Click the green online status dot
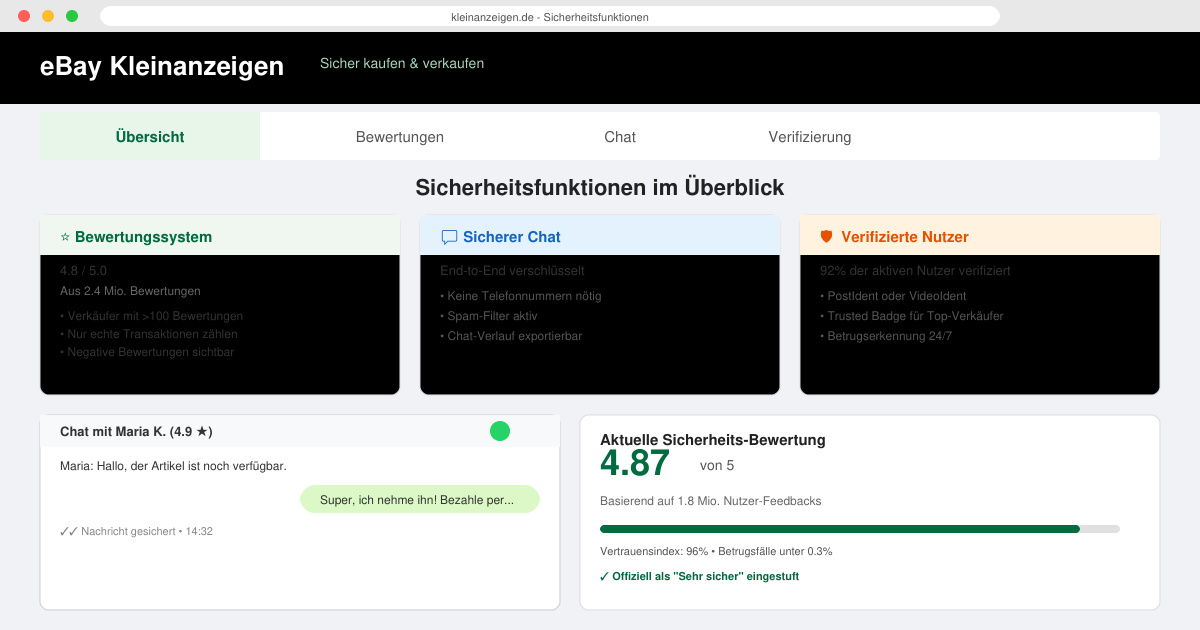 [500, 431]
